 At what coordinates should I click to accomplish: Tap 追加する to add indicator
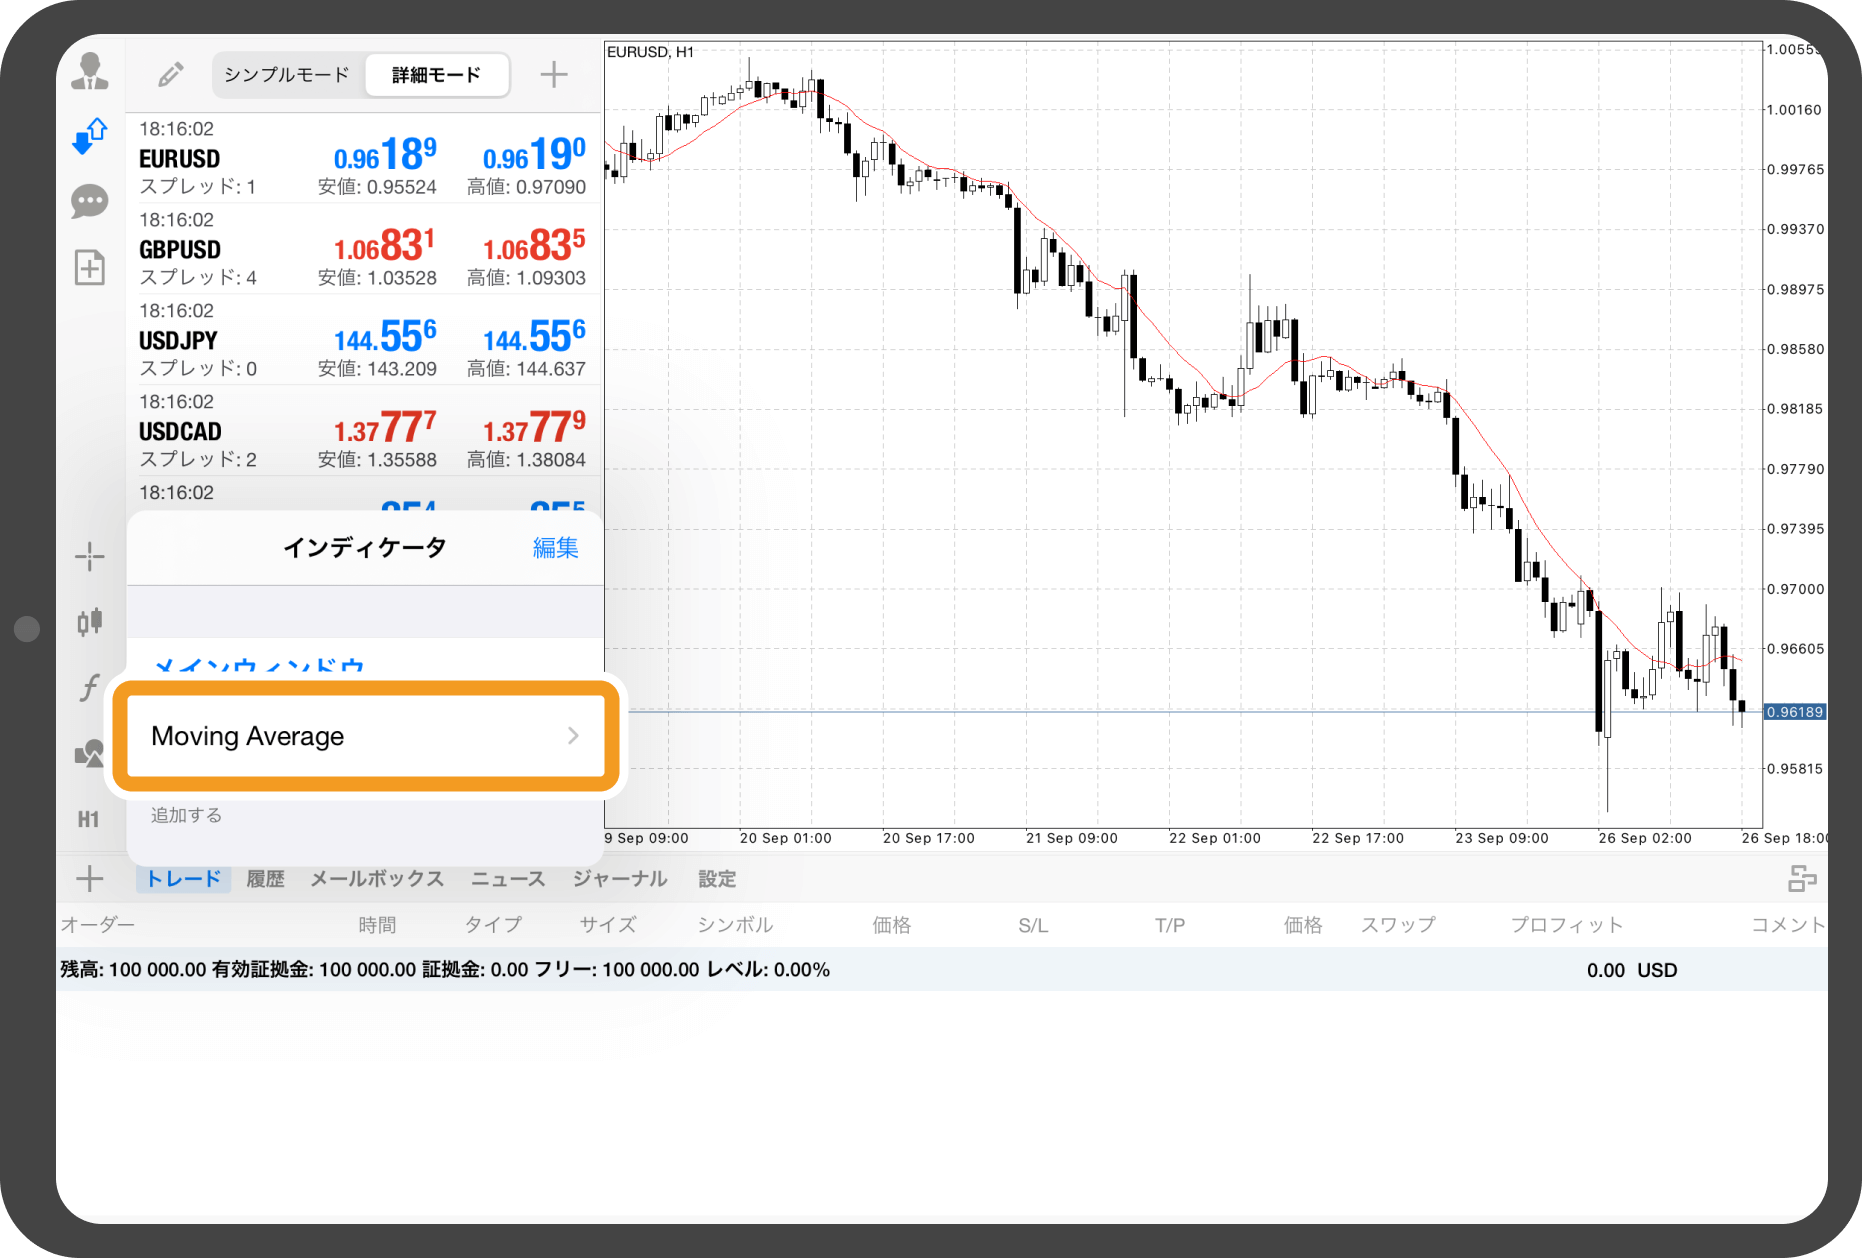pyautogui.click(x=187, y=815)
